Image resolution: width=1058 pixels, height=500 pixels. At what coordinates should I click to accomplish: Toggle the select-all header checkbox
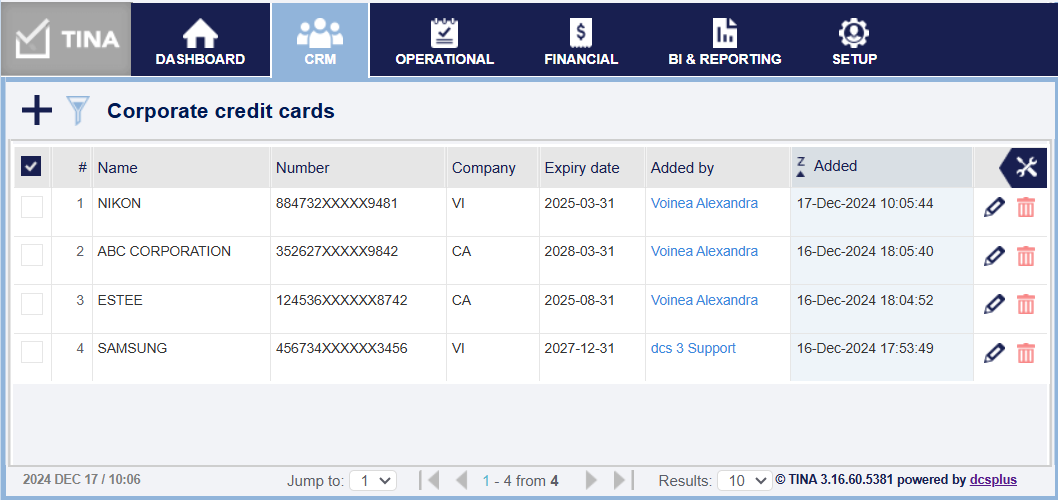(31, 168)
